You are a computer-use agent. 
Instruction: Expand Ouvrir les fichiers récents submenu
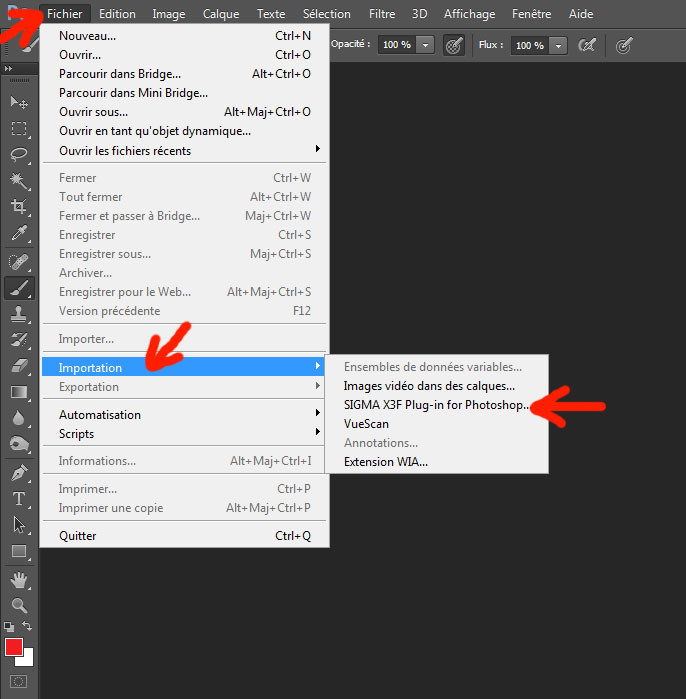pos(184,150)
